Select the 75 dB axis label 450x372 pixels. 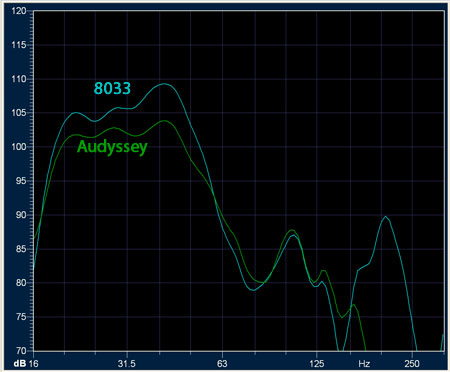click(x=21, y=317)
